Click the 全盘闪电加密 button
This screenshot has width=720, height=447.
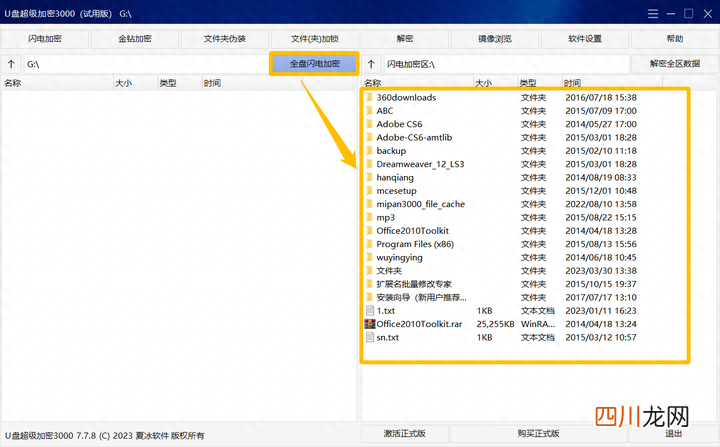(315, 63)
